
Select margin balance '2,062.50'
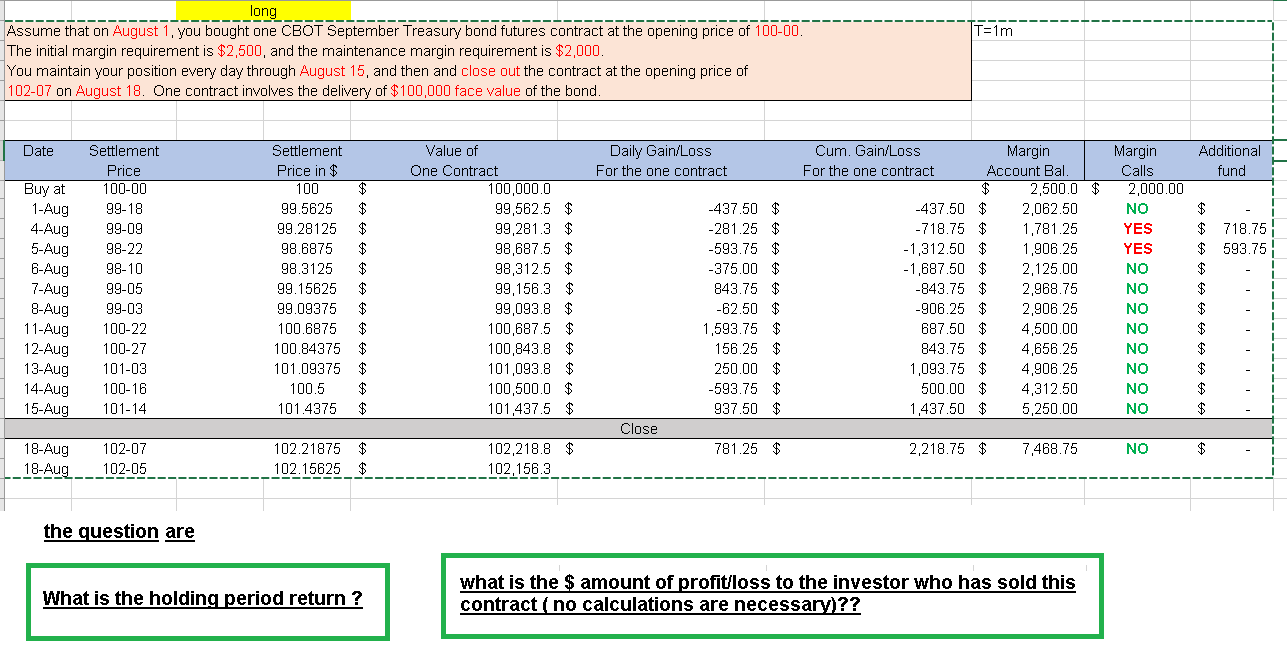(1049, 209)
